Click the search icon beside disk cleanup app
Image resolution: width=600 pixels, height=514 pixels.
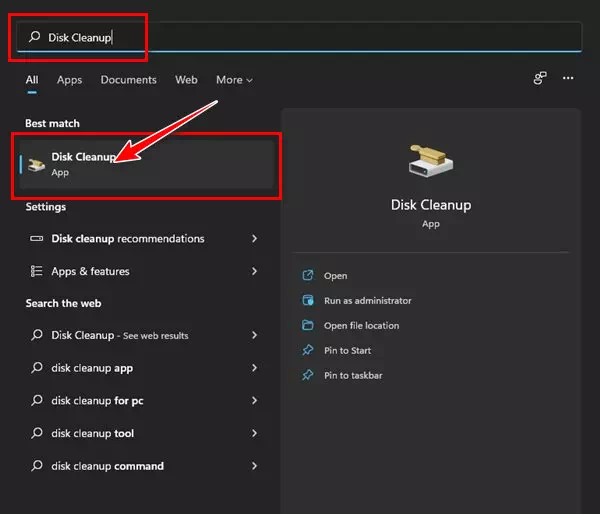pos(37,367)
